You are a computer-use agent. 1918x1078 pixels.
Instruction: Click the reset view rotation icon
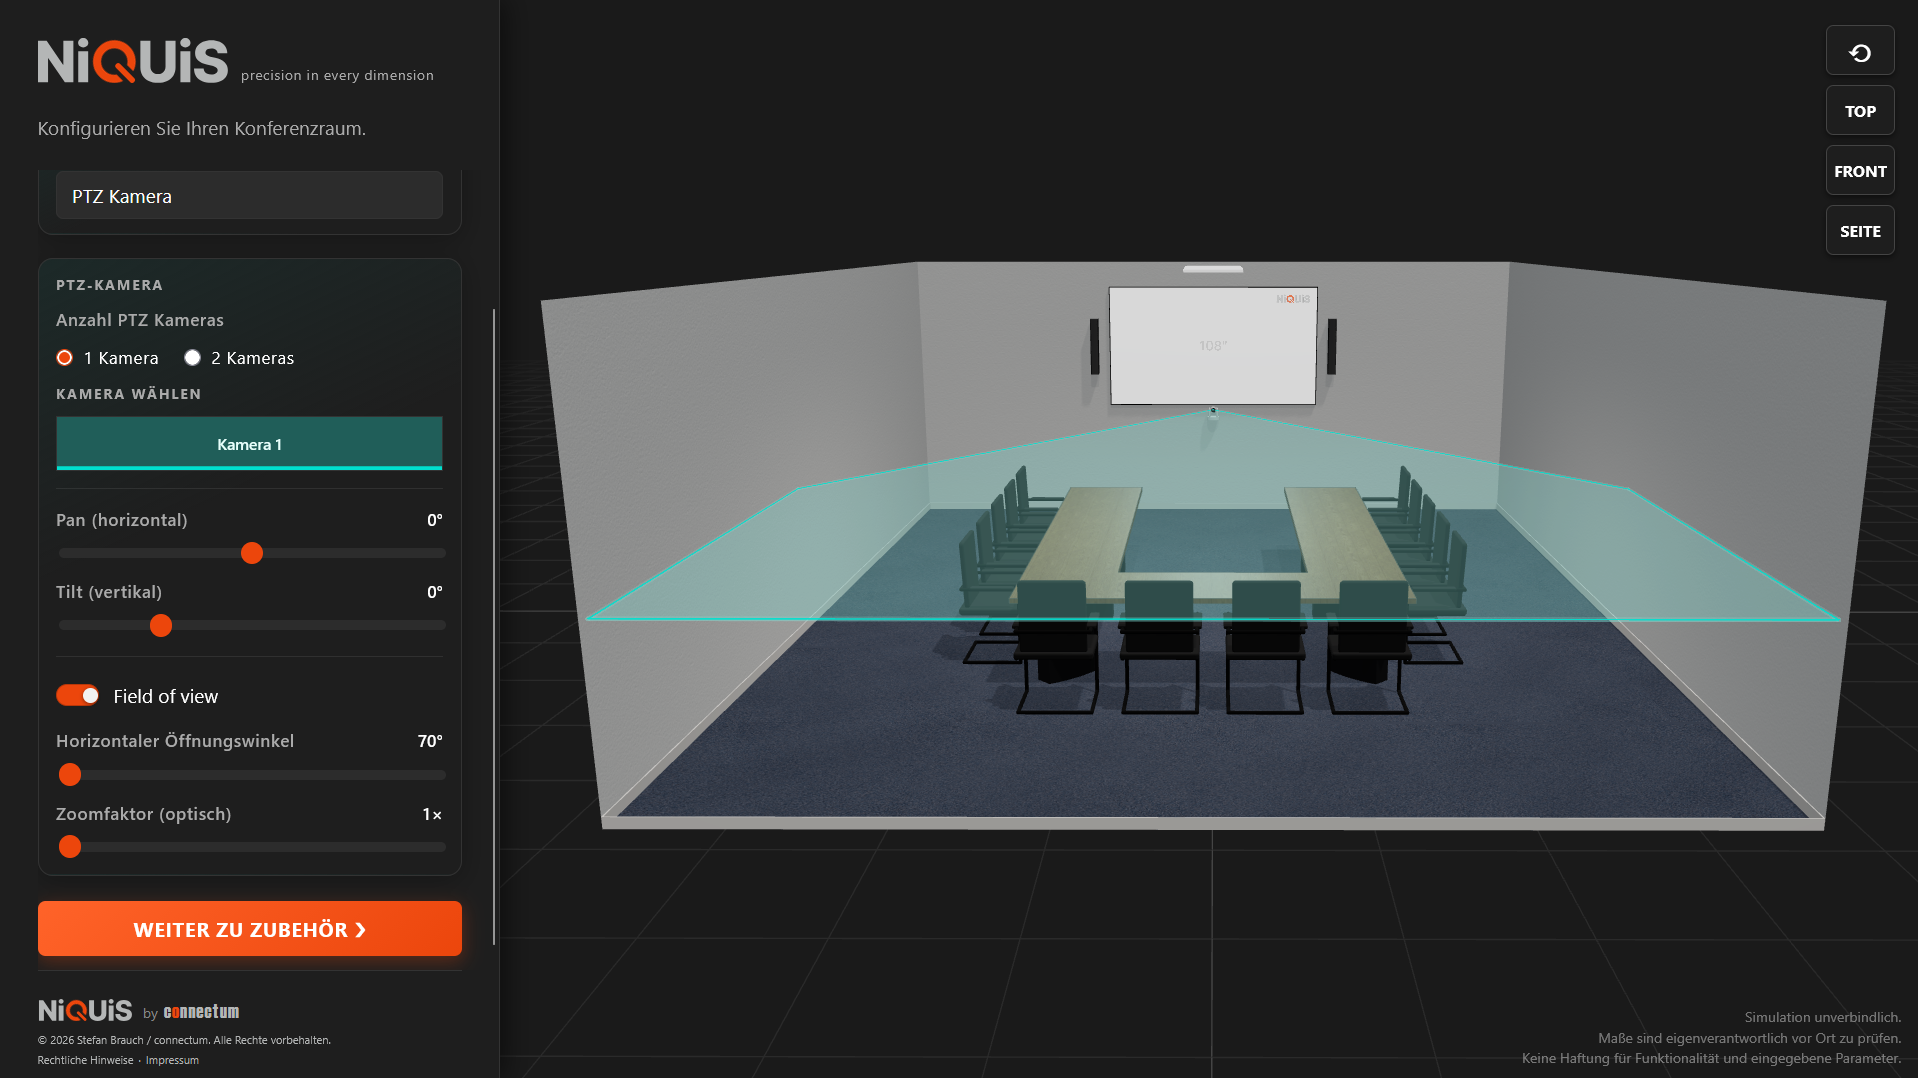[x=1860, y=52]
